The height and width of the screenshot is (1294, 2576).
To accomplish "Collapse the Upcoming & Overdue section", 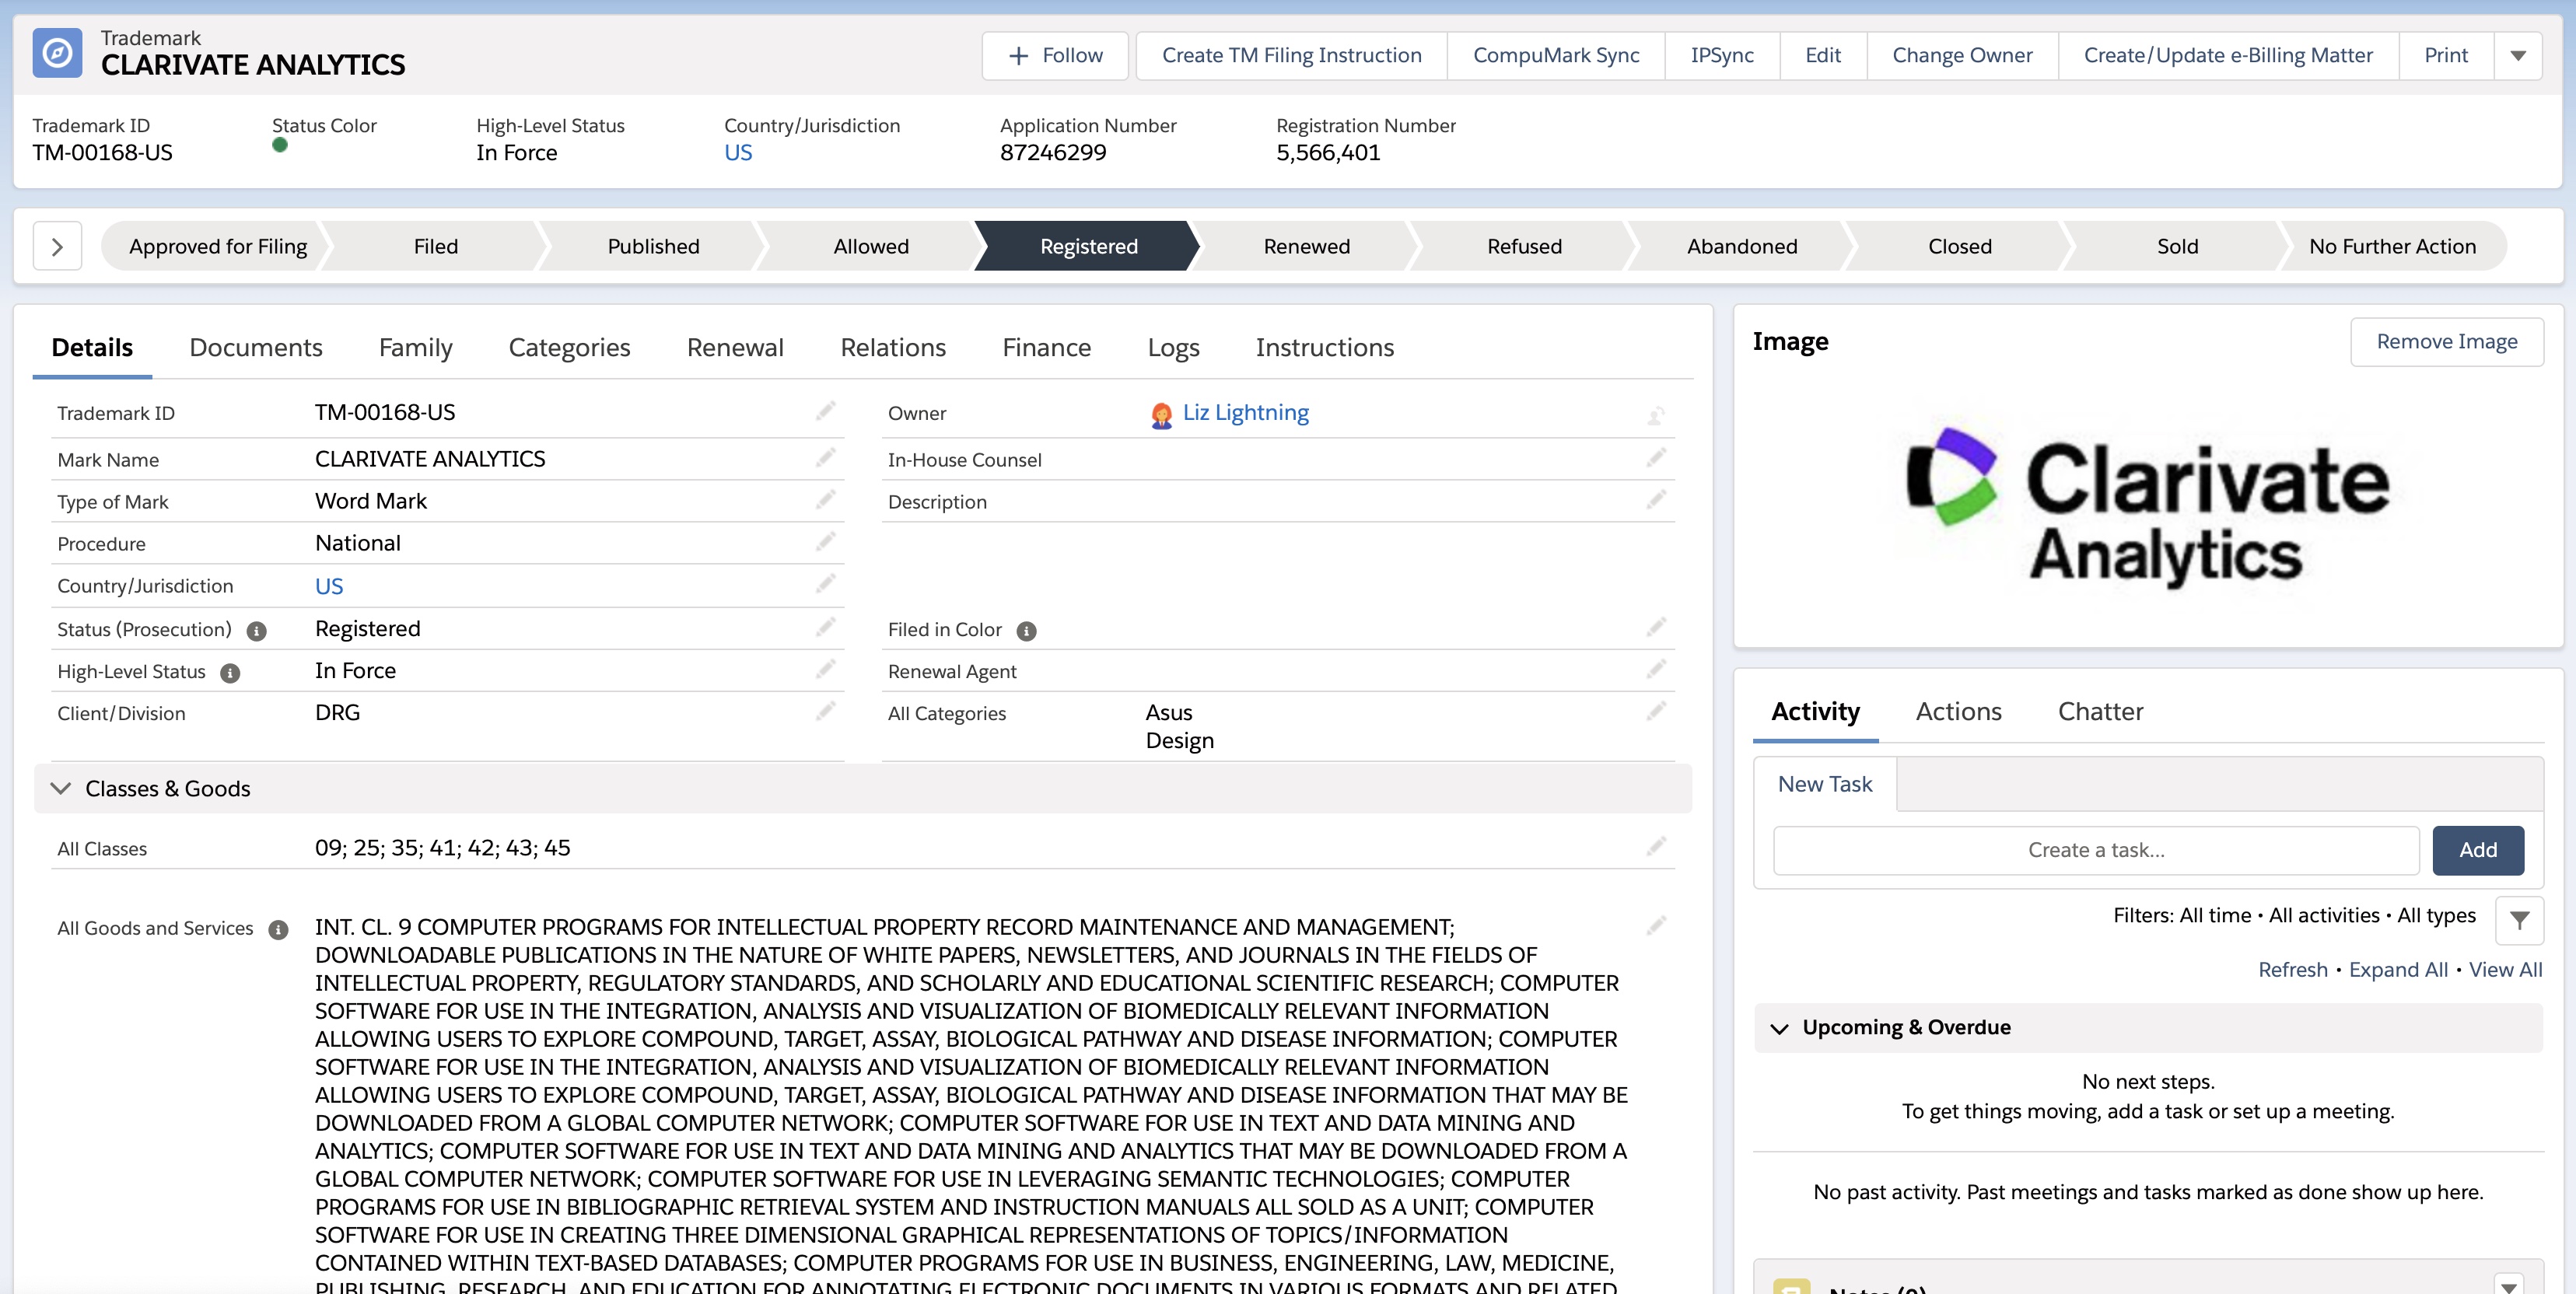I will click(1779, 1027).
